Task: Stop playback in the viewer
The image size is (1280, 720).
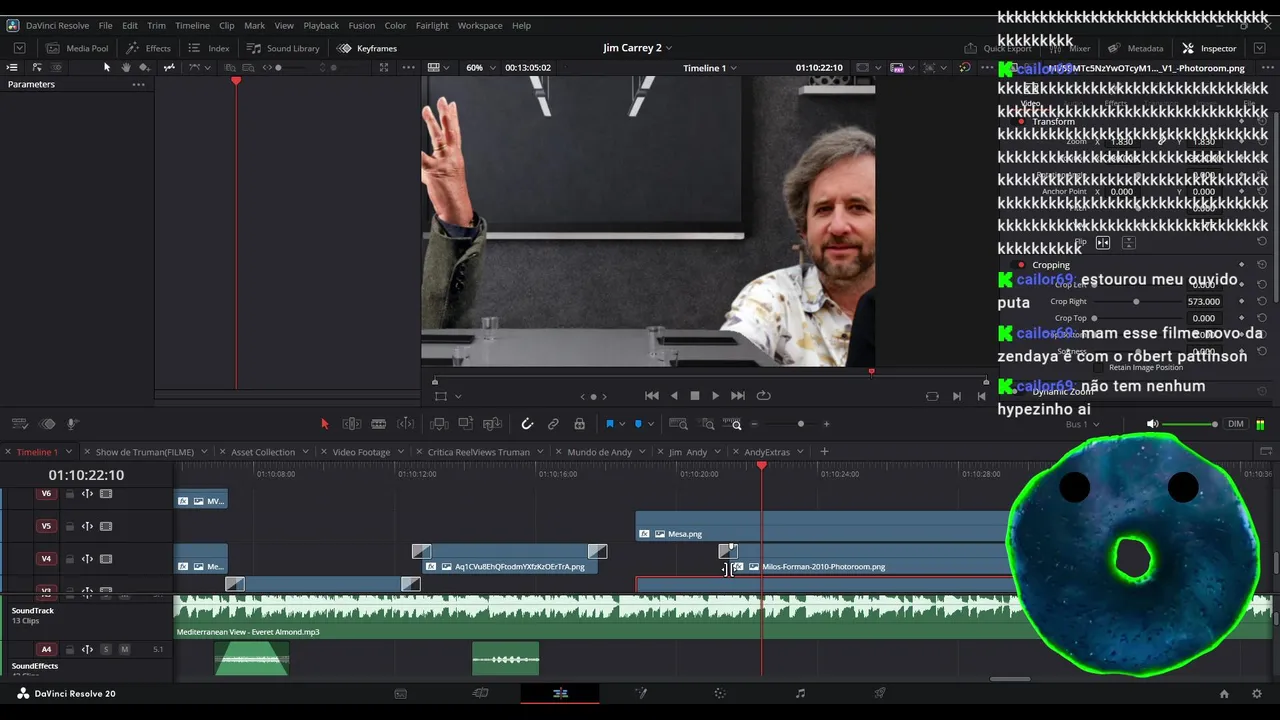Action: click(x=695, y=396)
